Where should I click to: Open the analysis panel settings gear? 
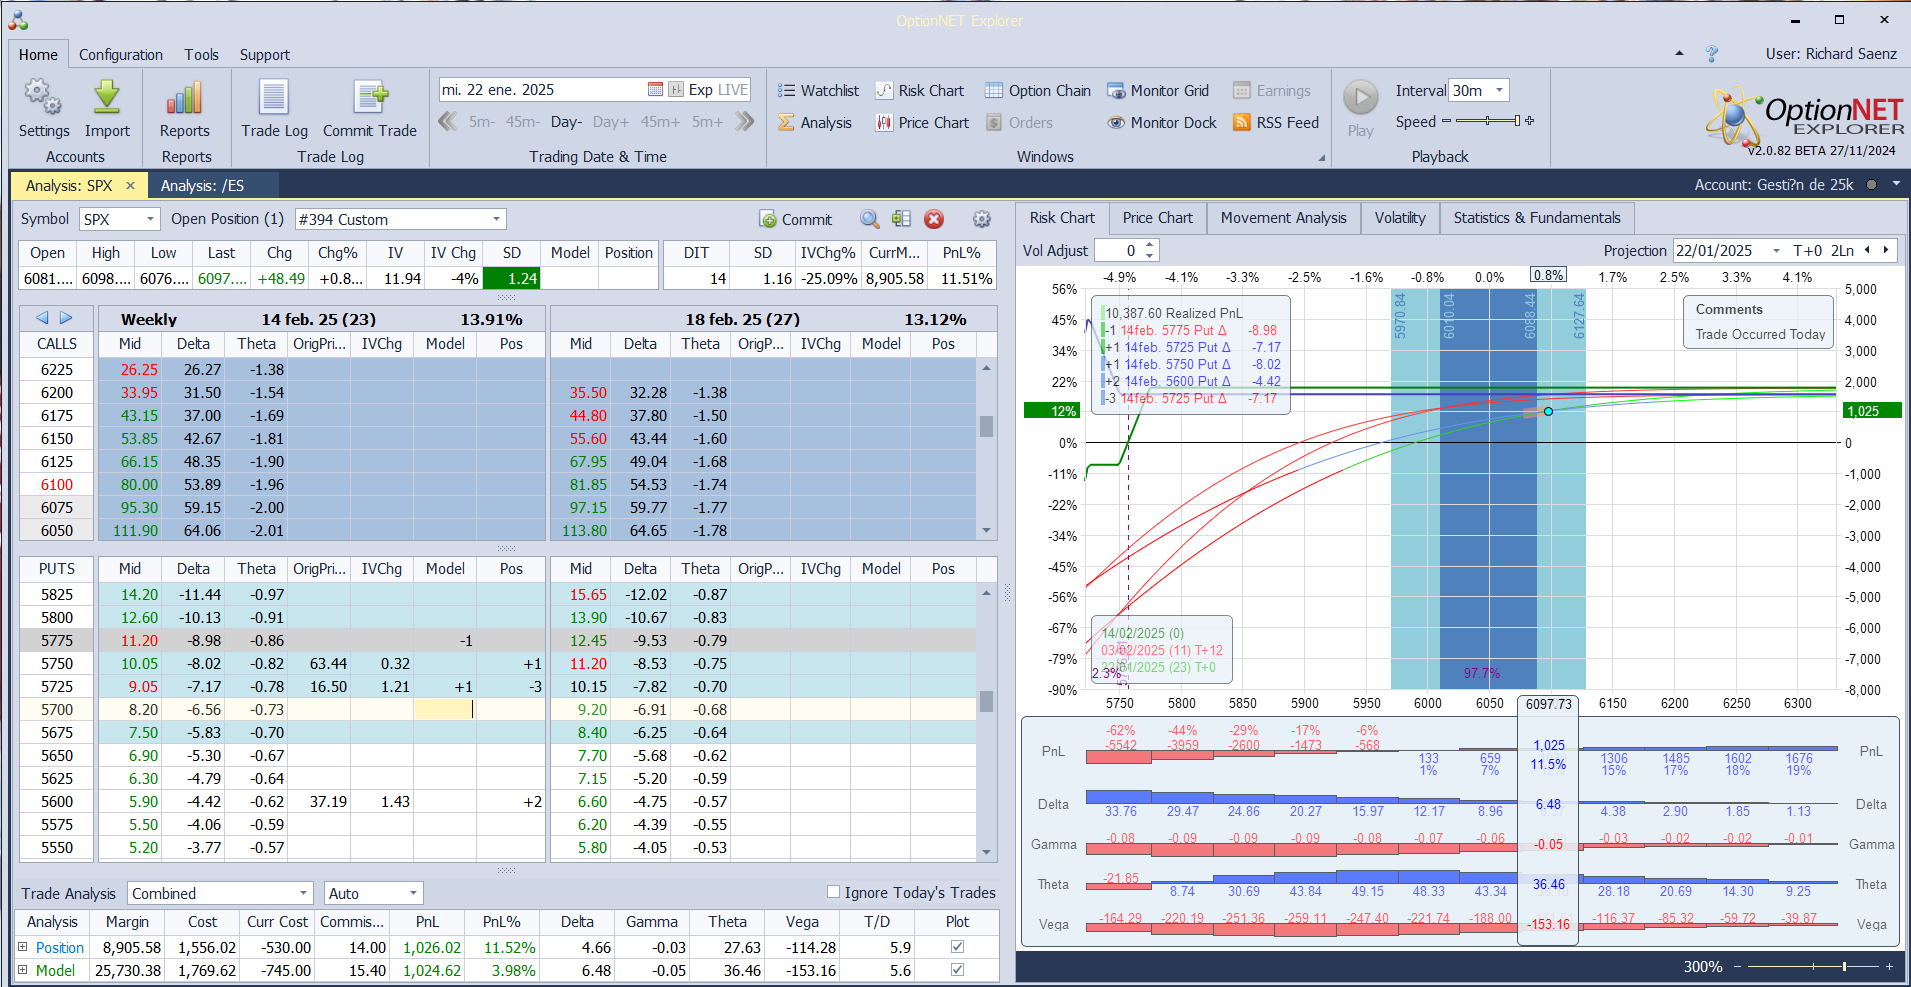982,219
